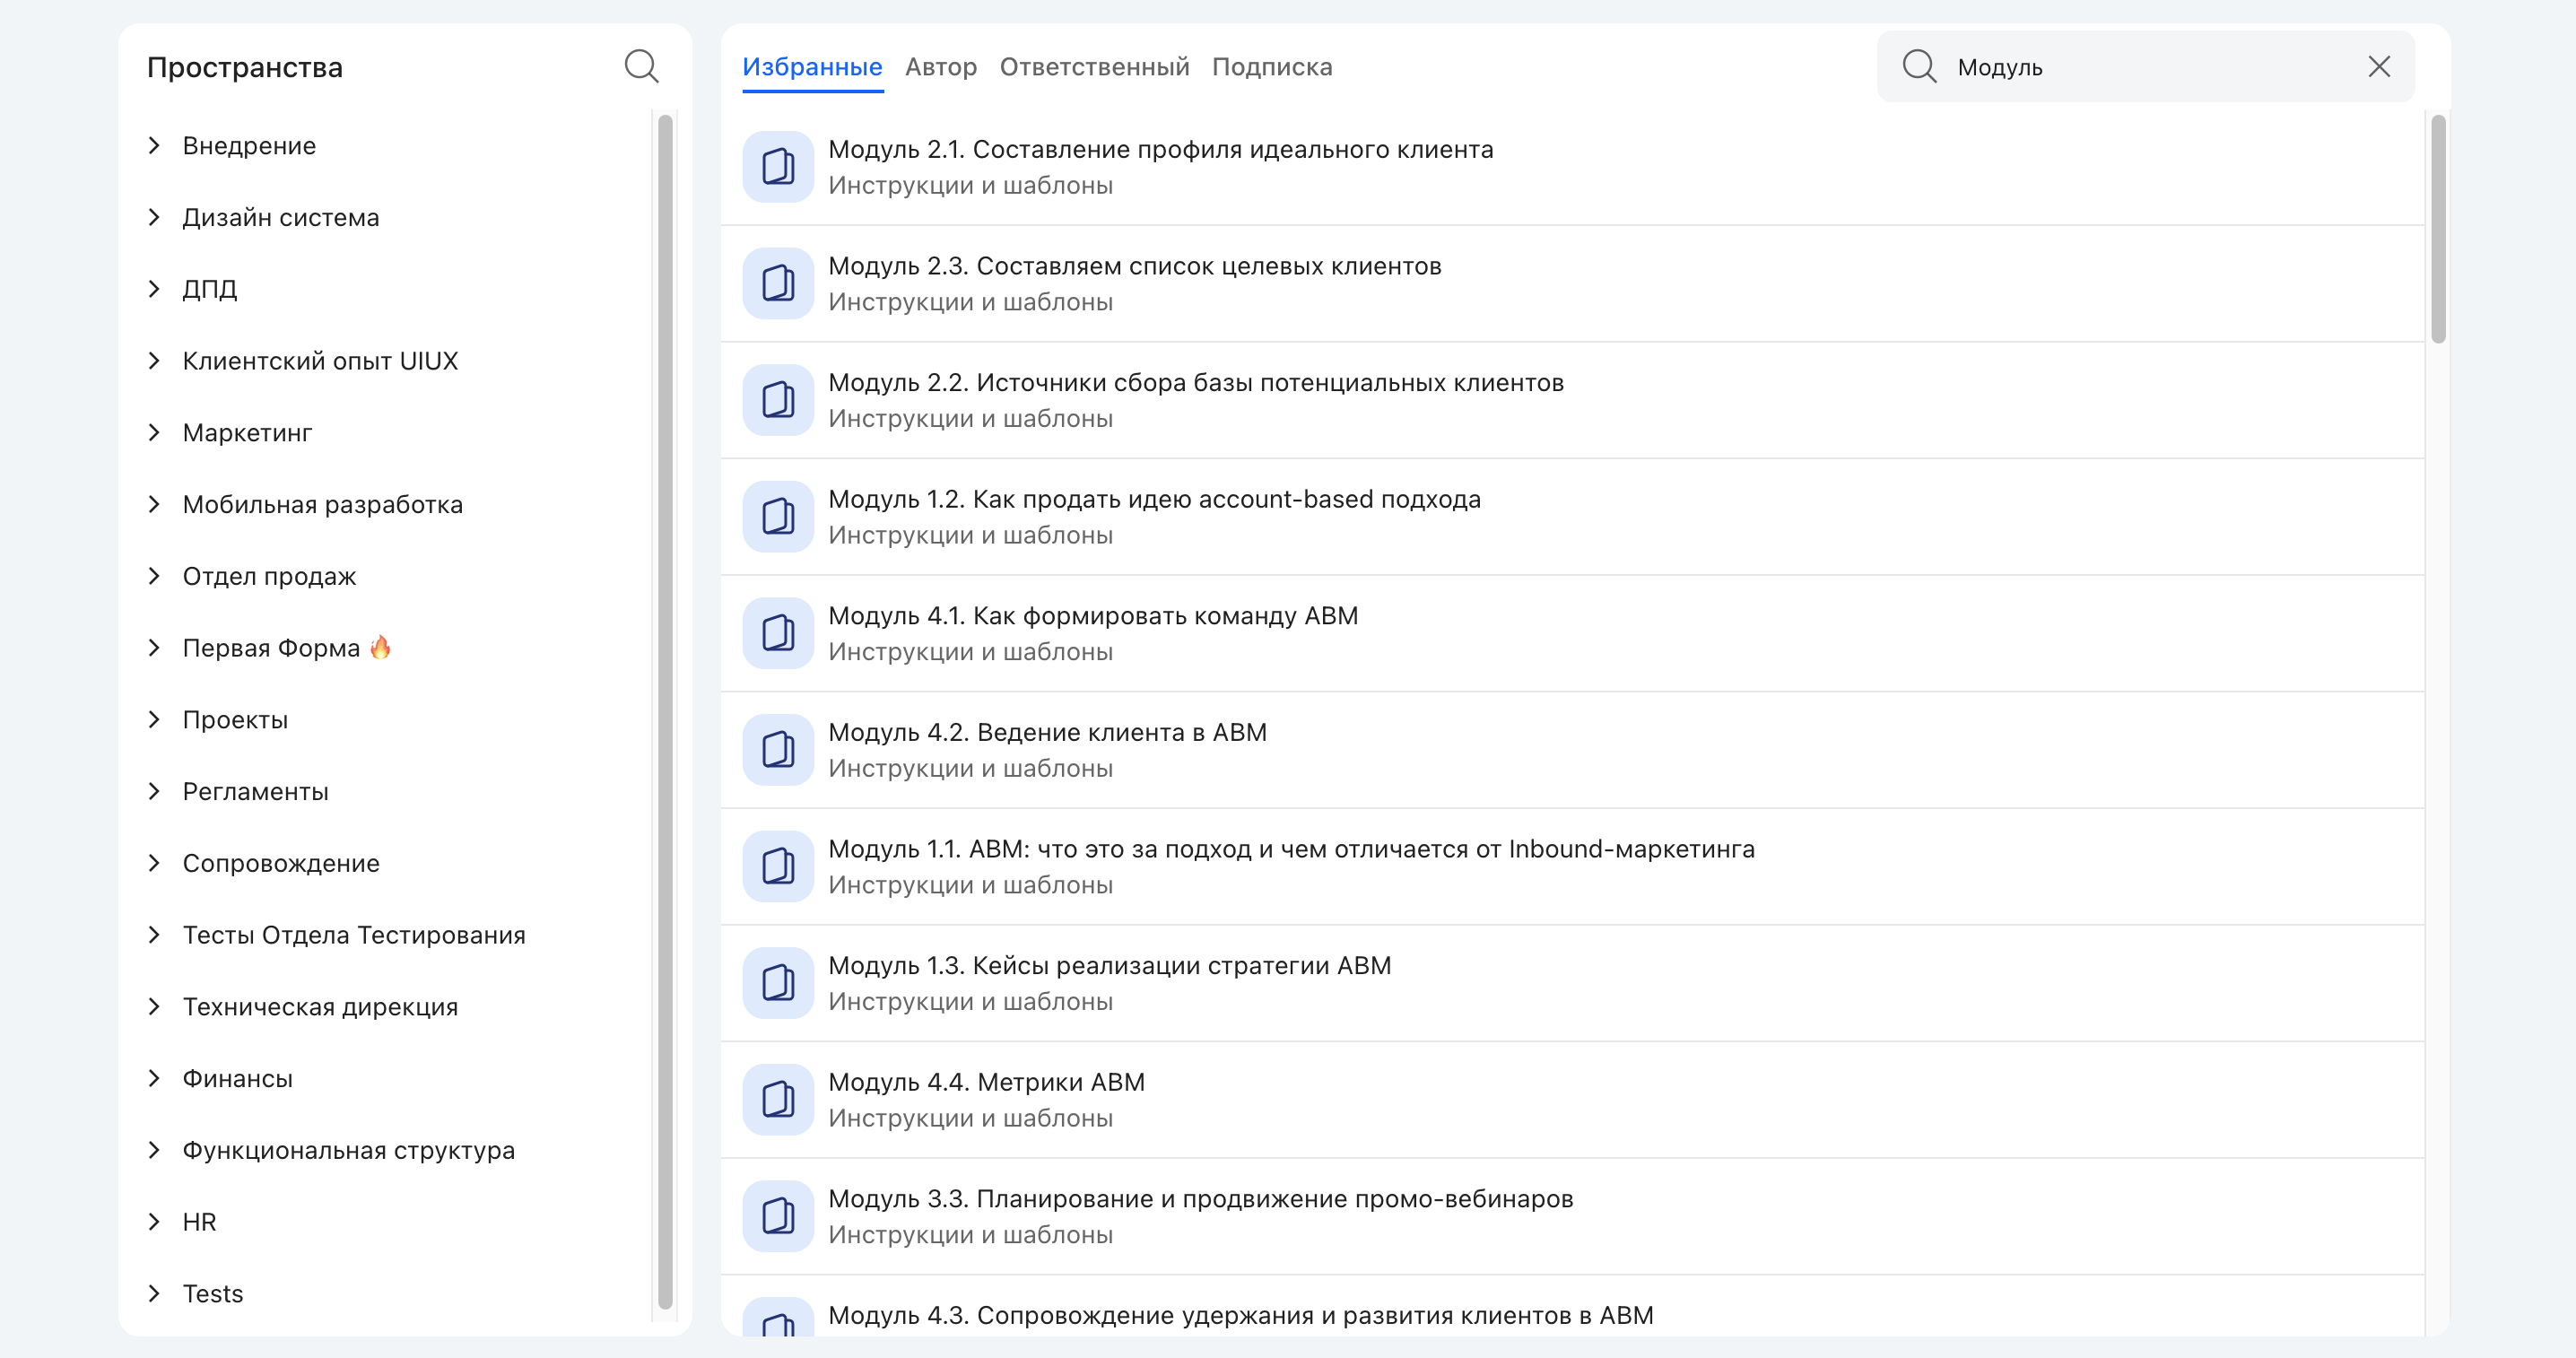
Task: Click Инструкции и шаблоны under Модуль 4.4
Action: click(970, 1118)
